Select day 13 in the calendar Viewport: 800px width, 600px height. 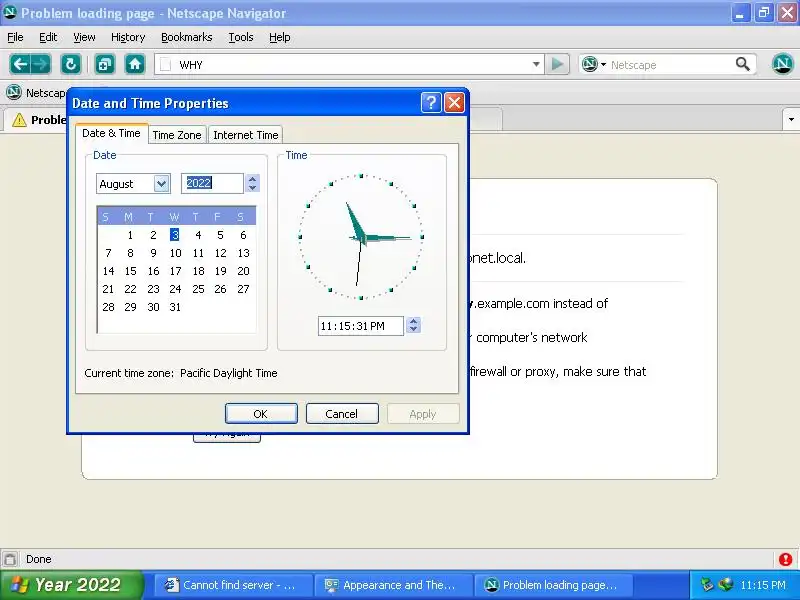coord(243,253)
